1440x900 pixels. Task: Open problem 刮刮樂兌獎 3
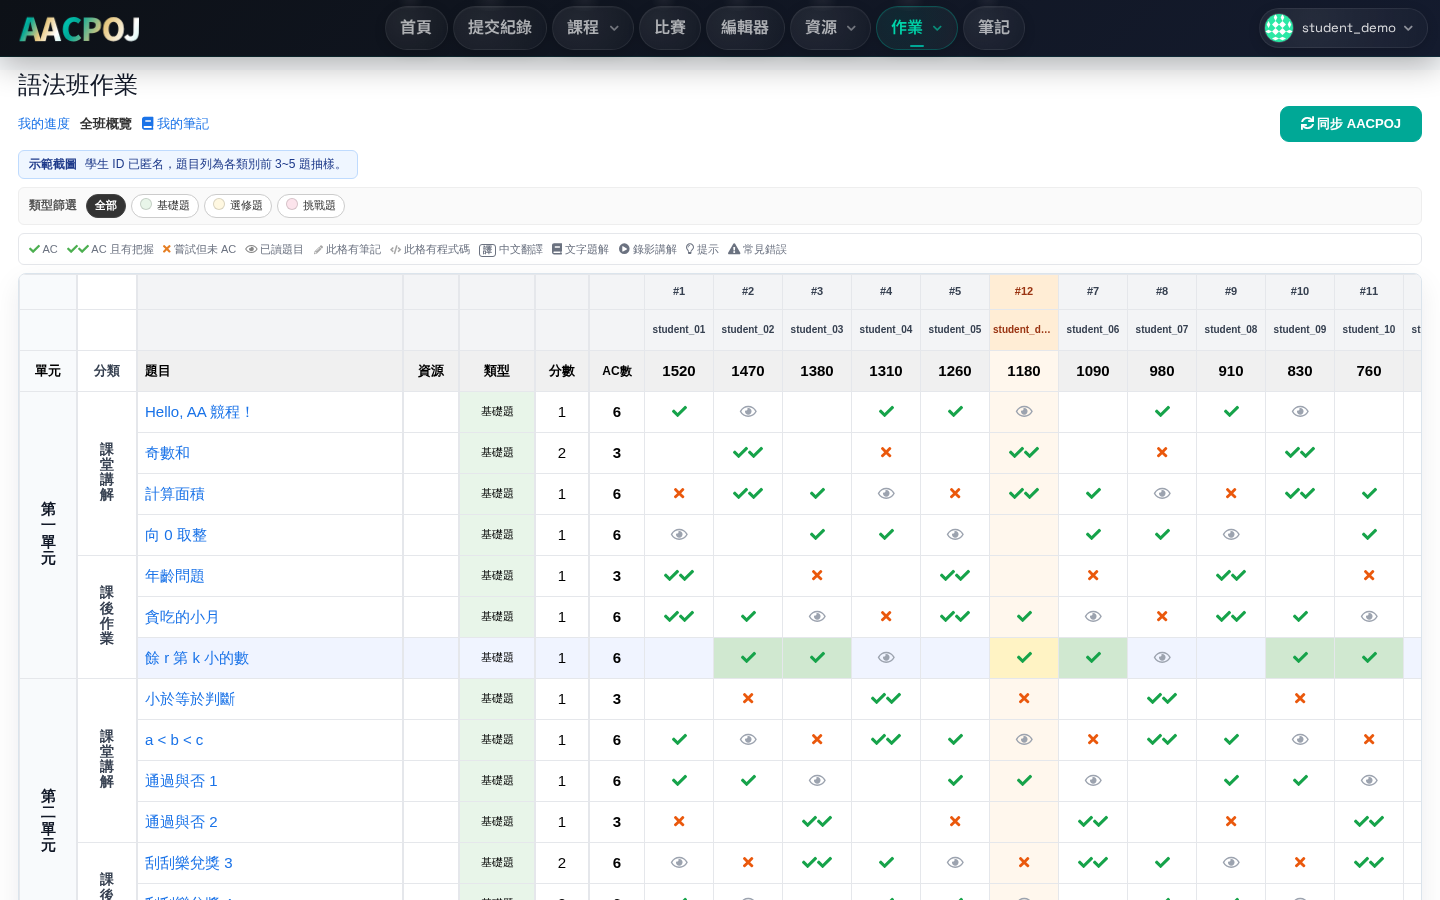[189, 863]
